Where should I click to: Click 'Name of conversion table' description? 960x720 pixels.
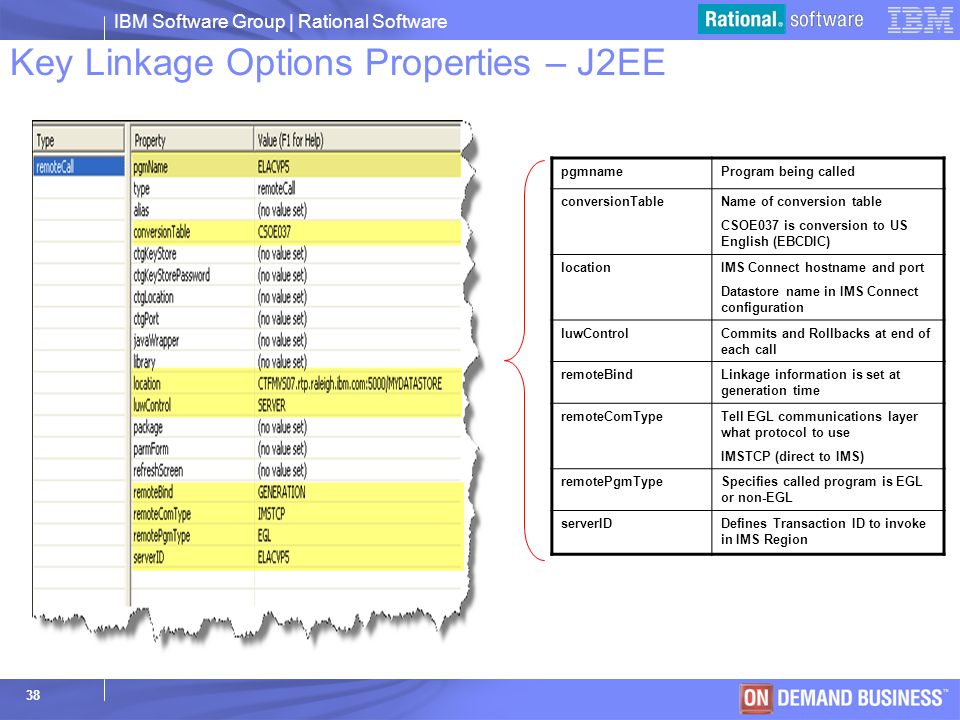(801, 201)
